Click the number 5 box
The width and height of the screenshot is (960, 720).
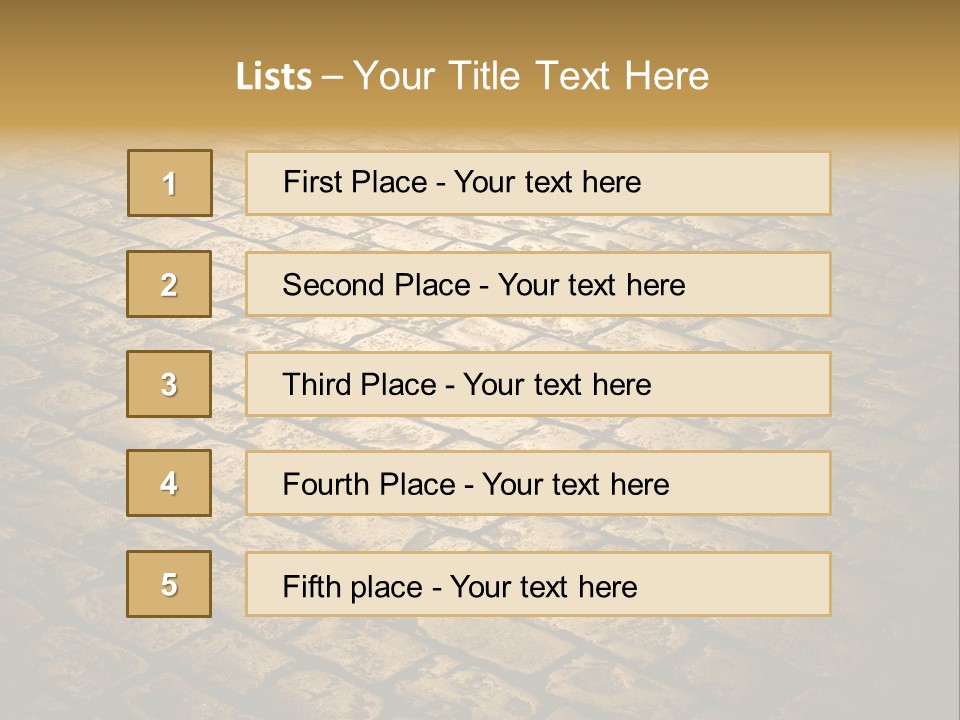169,584
